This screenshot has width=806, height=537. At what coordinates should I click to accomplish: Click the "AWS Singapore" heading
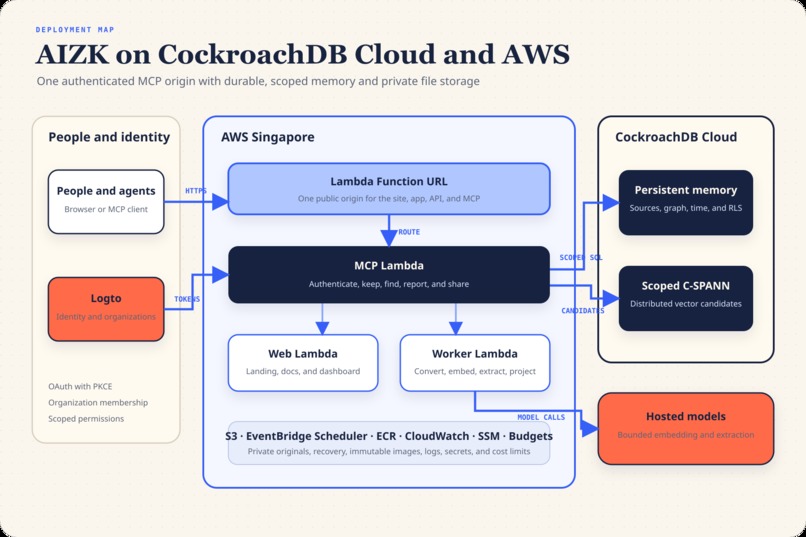coord(268,137)
